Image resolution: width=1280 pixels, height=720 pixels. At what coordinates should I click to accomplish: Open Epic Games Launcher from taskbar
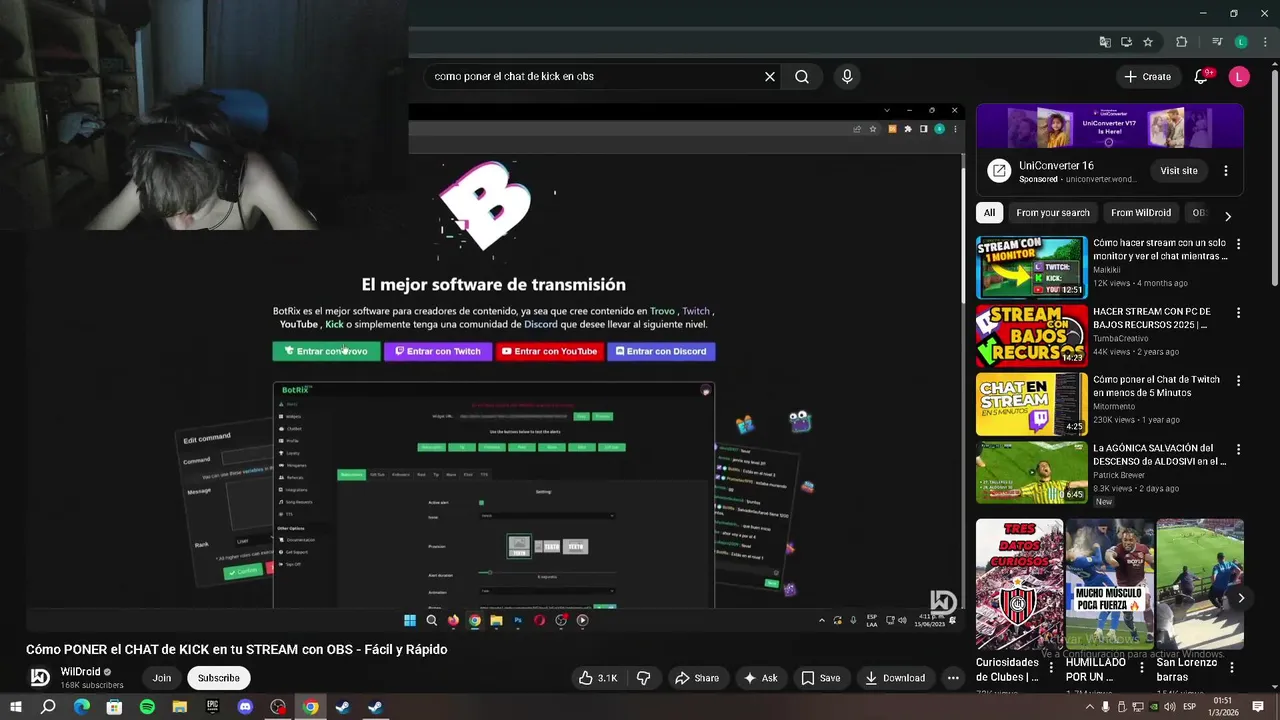212,707
